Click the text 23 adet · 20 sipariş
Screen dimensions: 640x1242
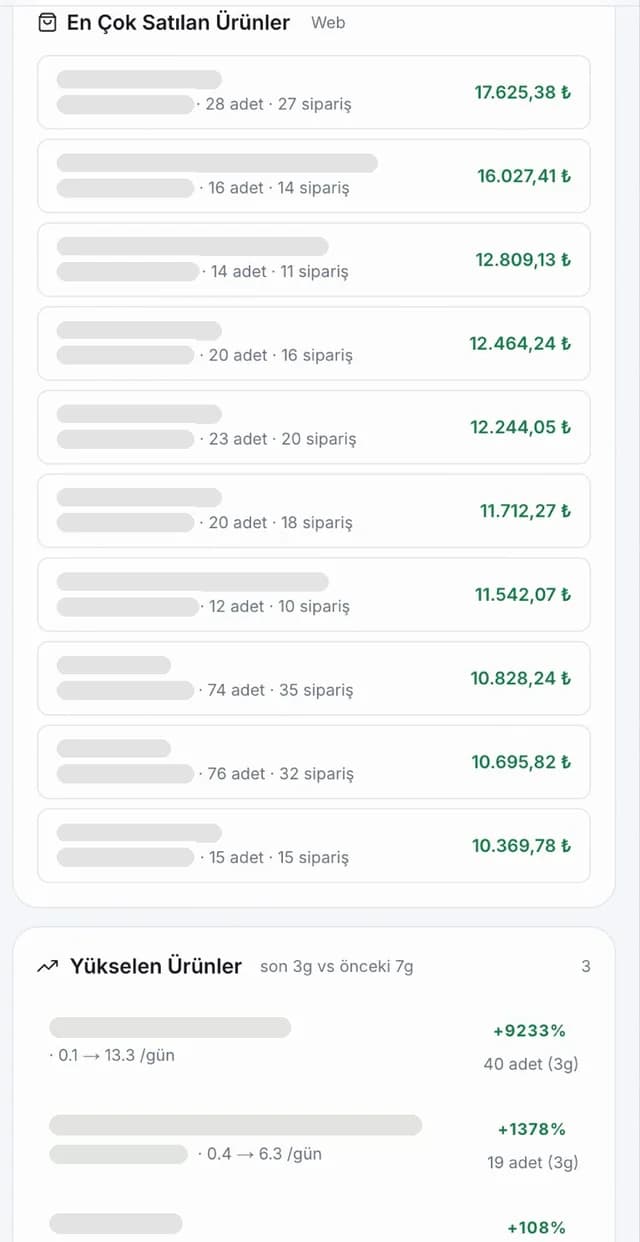282,439
